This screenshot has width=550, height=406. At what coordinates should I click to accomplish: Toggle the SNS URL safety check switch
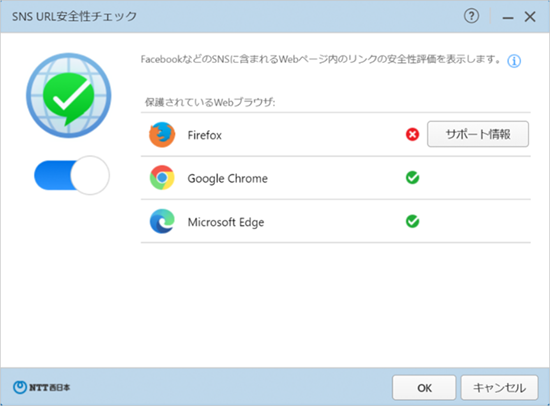tap(72, 175)
